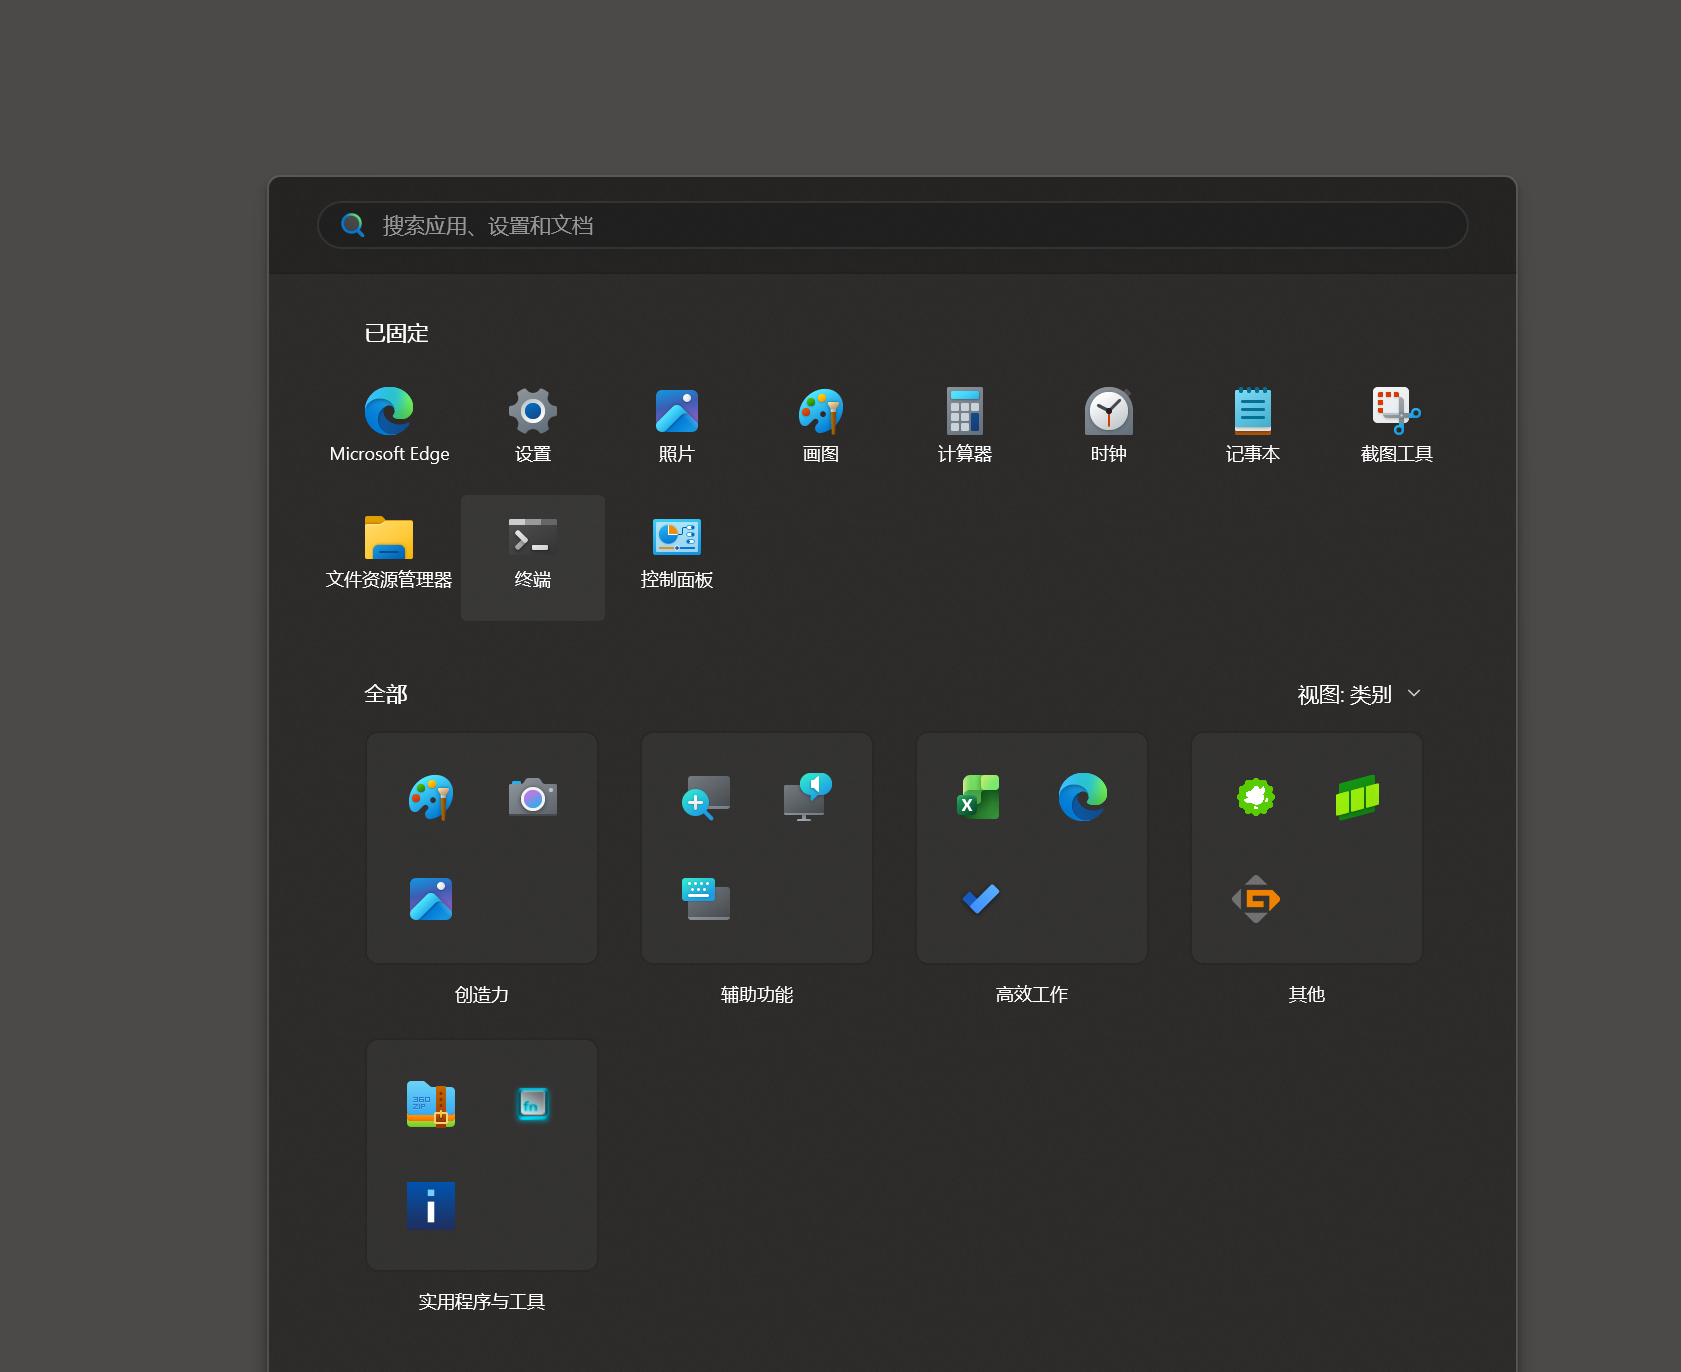This screenshot has width=1681, height=1372.
Task: Open the Magnifier icon in 辅助功能 group
Action: click(706, 798)
